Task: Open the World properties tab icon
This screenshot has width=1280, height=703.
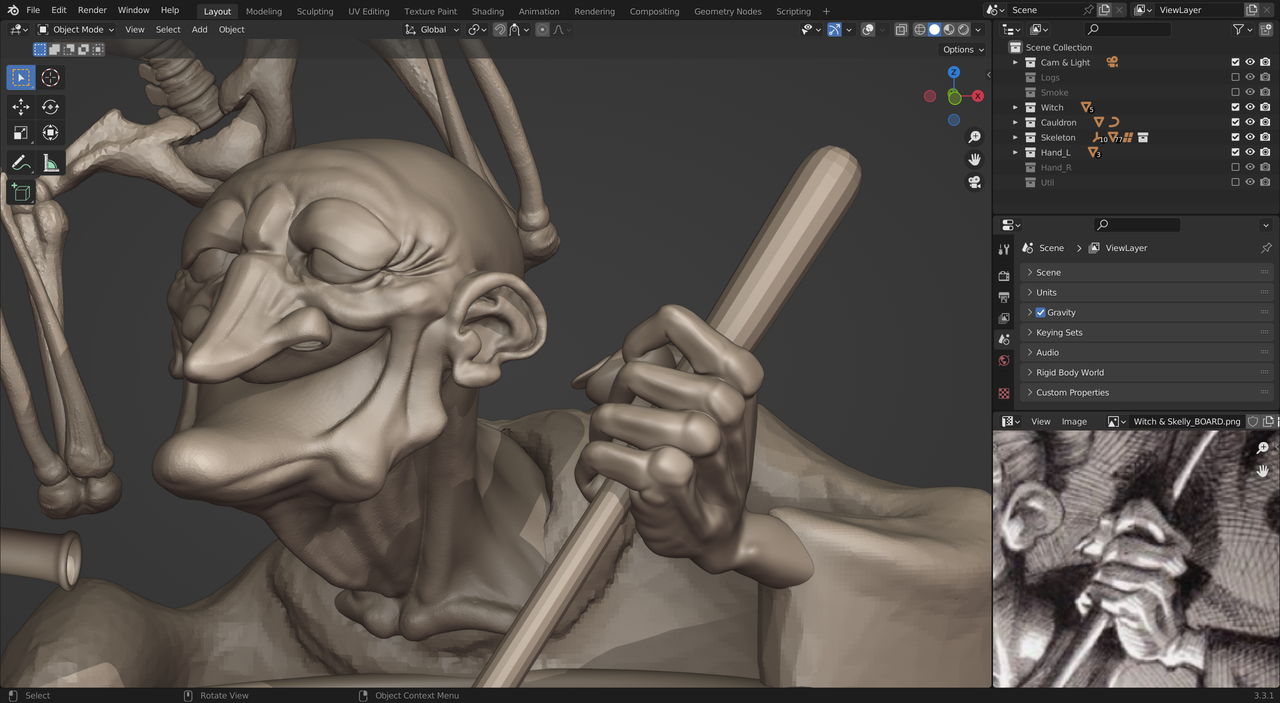Action: click(1004, 361)
